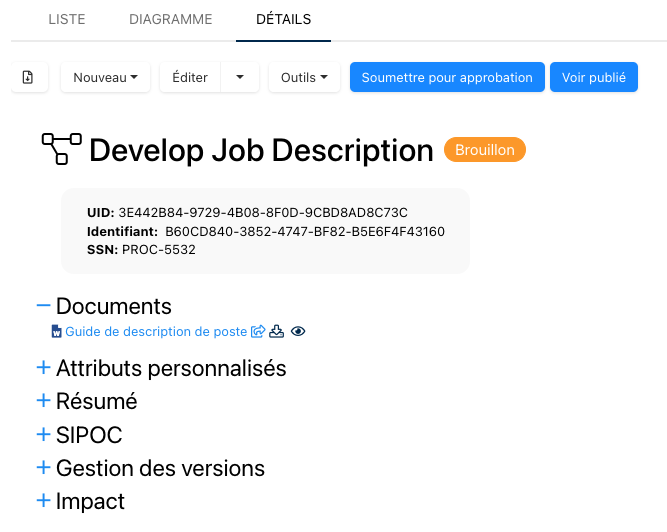Click the Voir publié button
Image resolution: width=667 pixels, height=532 pixels.
(594, 77)
